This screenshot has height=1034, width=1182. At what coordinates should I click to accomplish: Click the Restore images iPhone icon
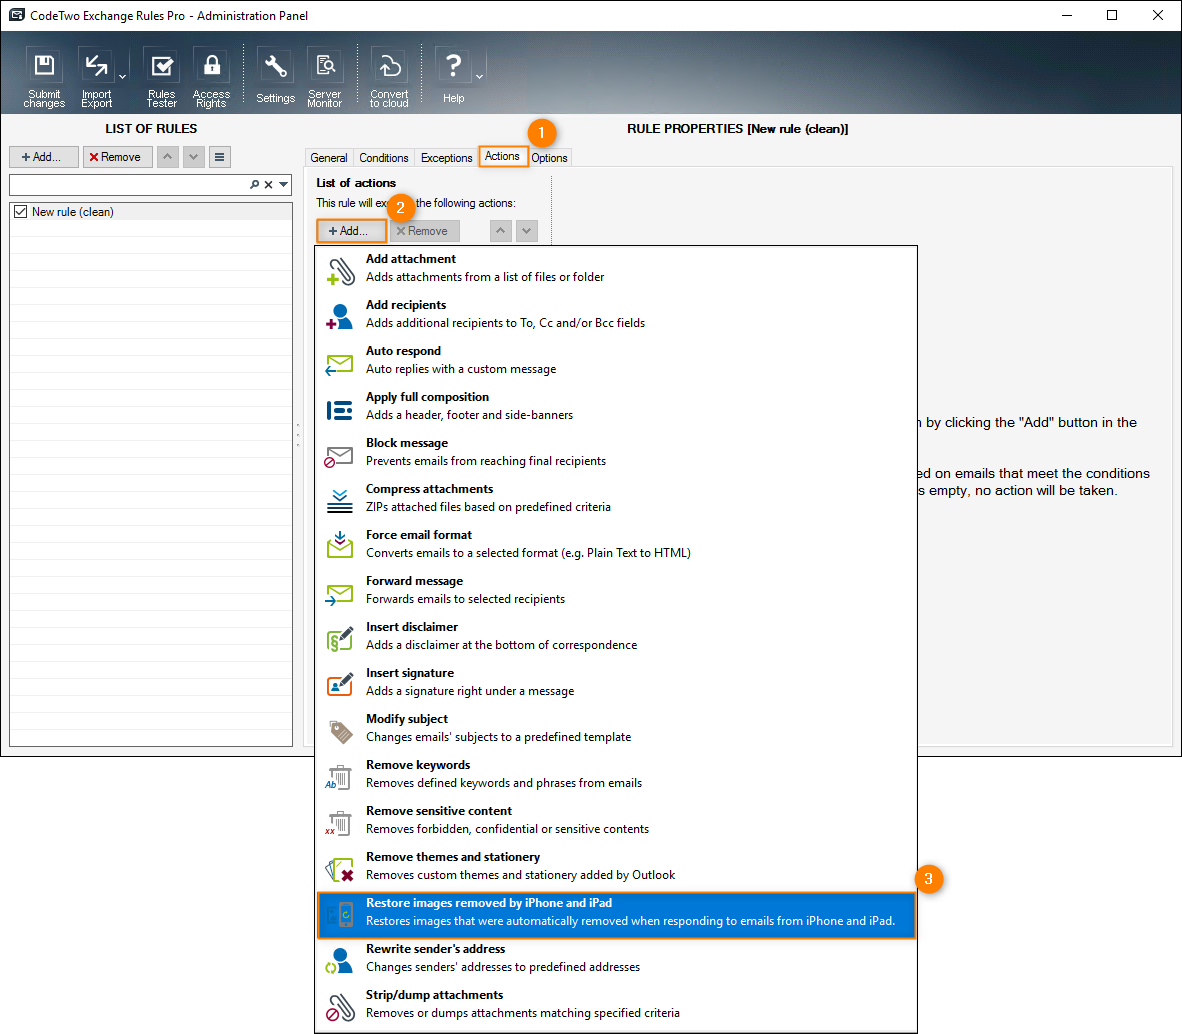[340, 915]
